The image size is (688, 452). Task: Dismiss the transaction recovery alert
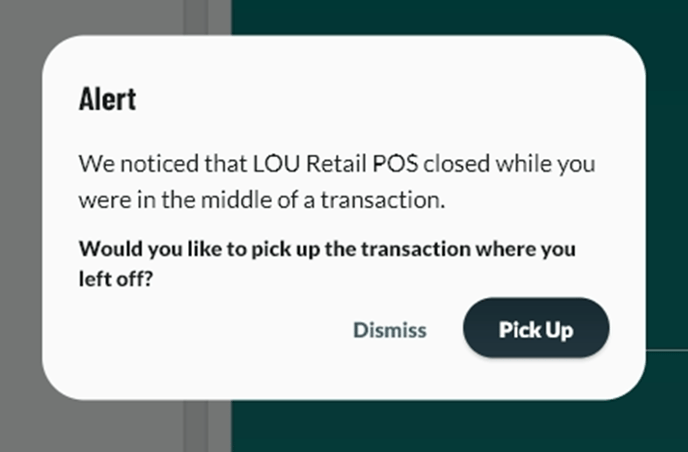[x=390, y=330]
